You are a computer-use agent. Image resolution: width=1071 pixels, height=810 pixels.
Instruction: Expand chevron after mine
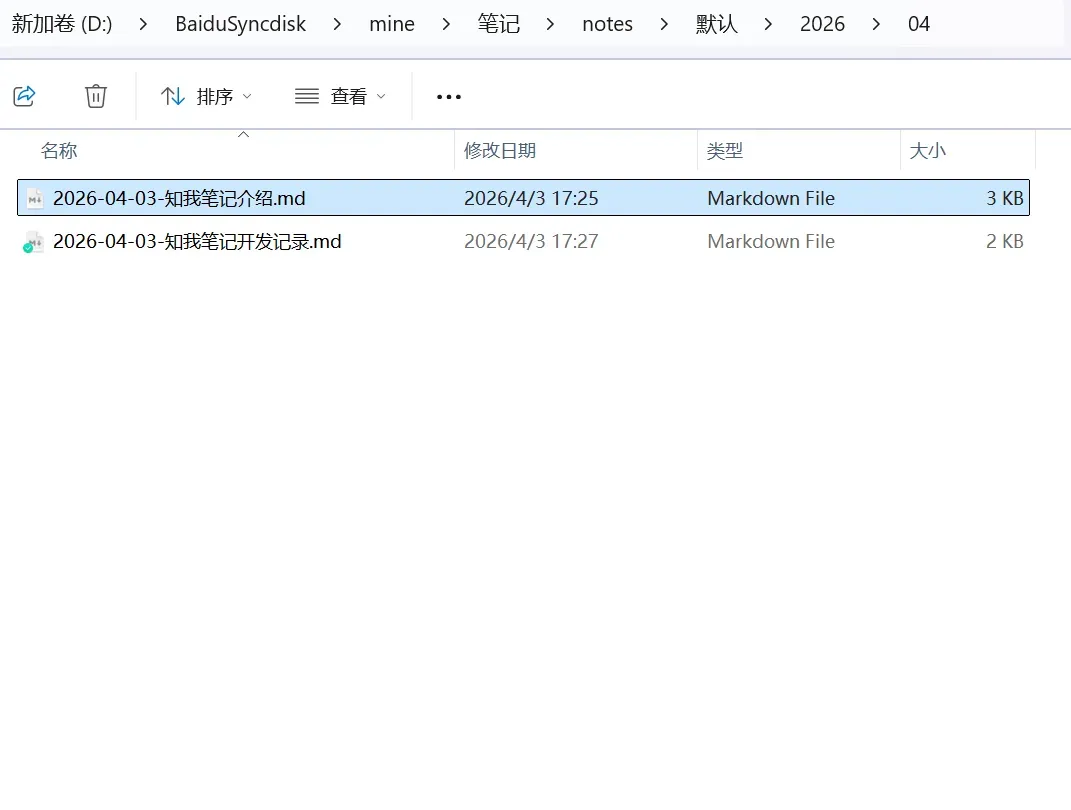(446, 25)
